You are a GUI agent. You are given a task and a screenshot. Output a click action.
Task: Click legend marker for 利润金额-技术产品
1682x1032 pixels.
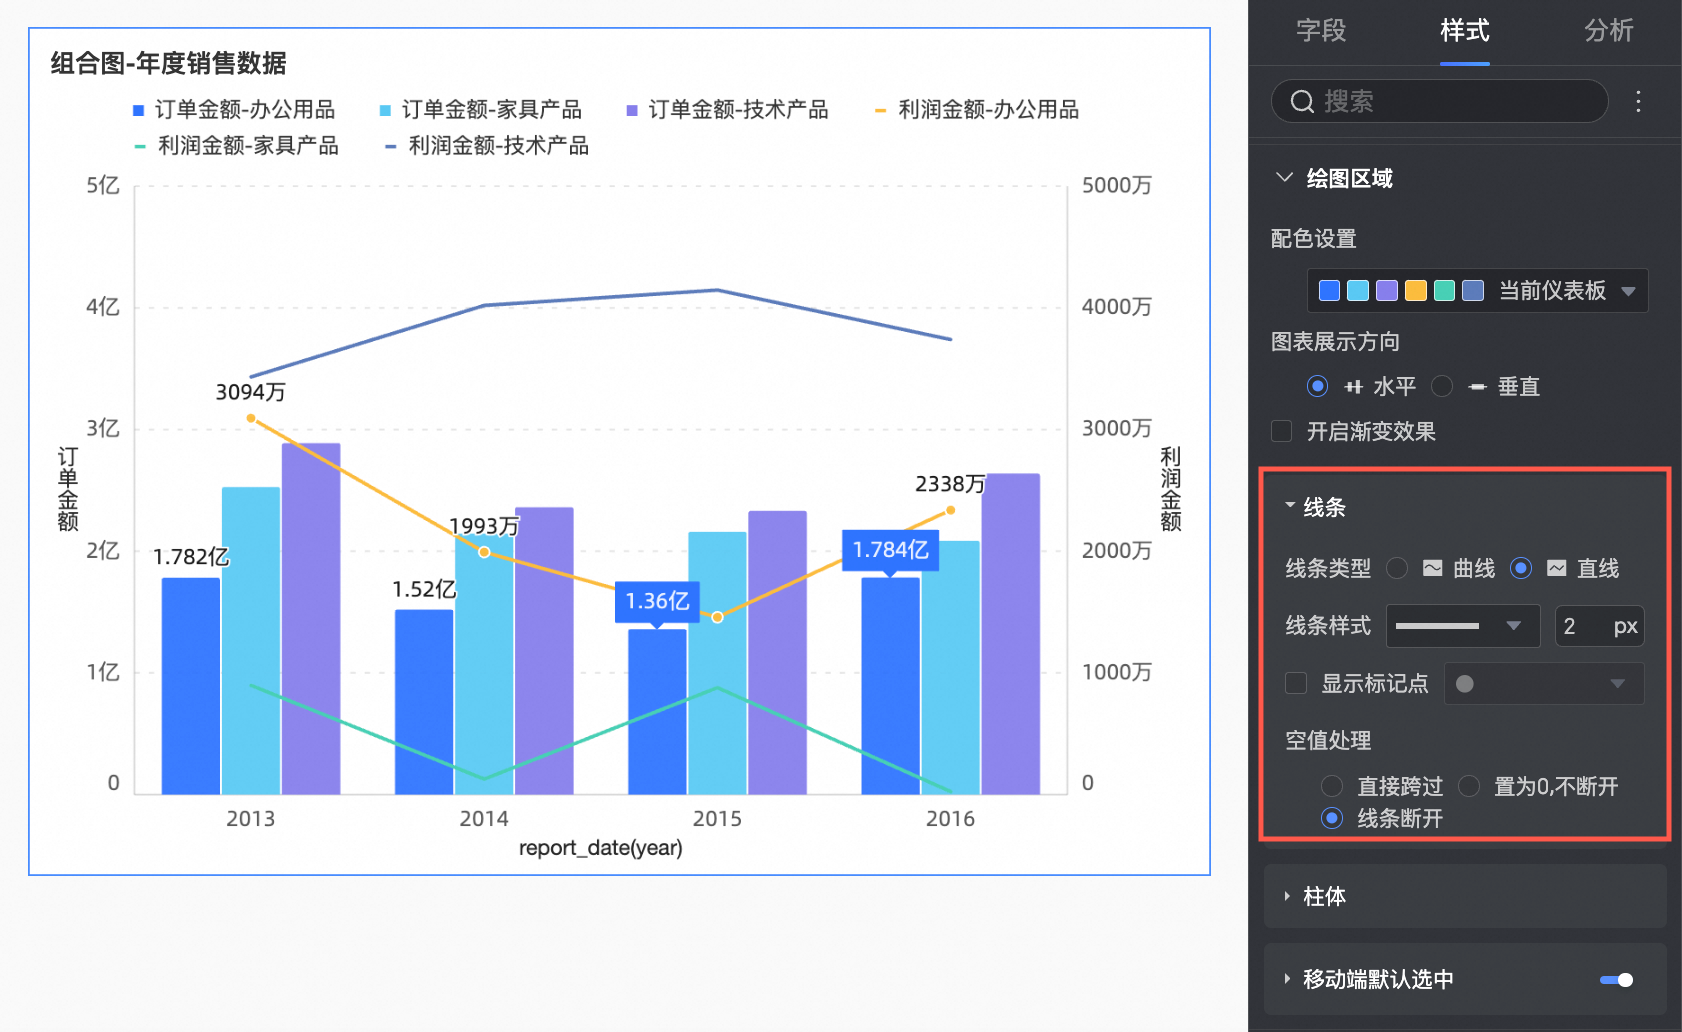click(391, 146)
